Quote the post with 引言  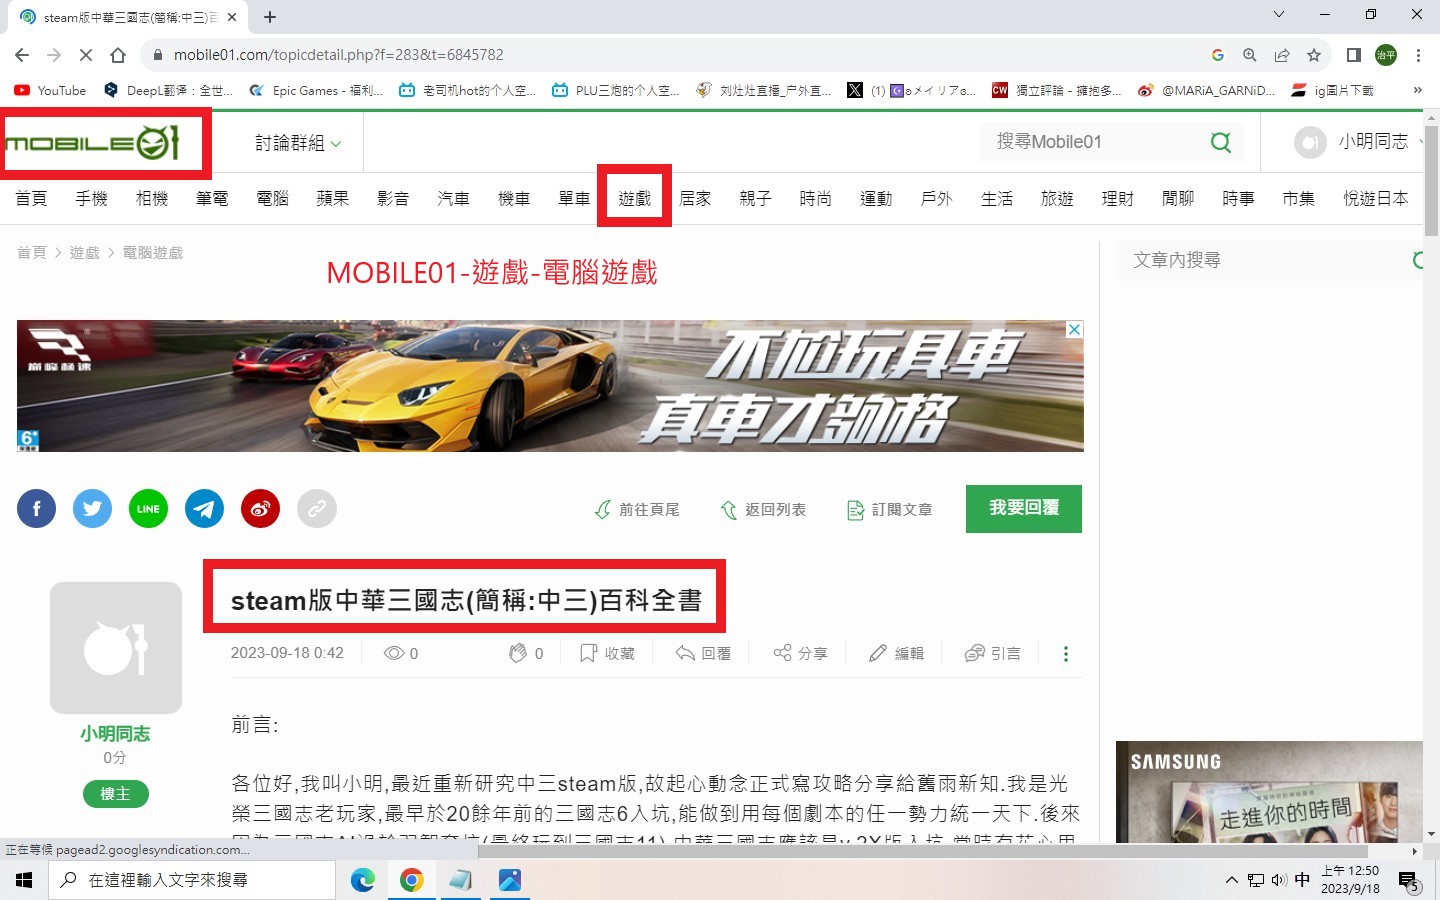point(992,653)
